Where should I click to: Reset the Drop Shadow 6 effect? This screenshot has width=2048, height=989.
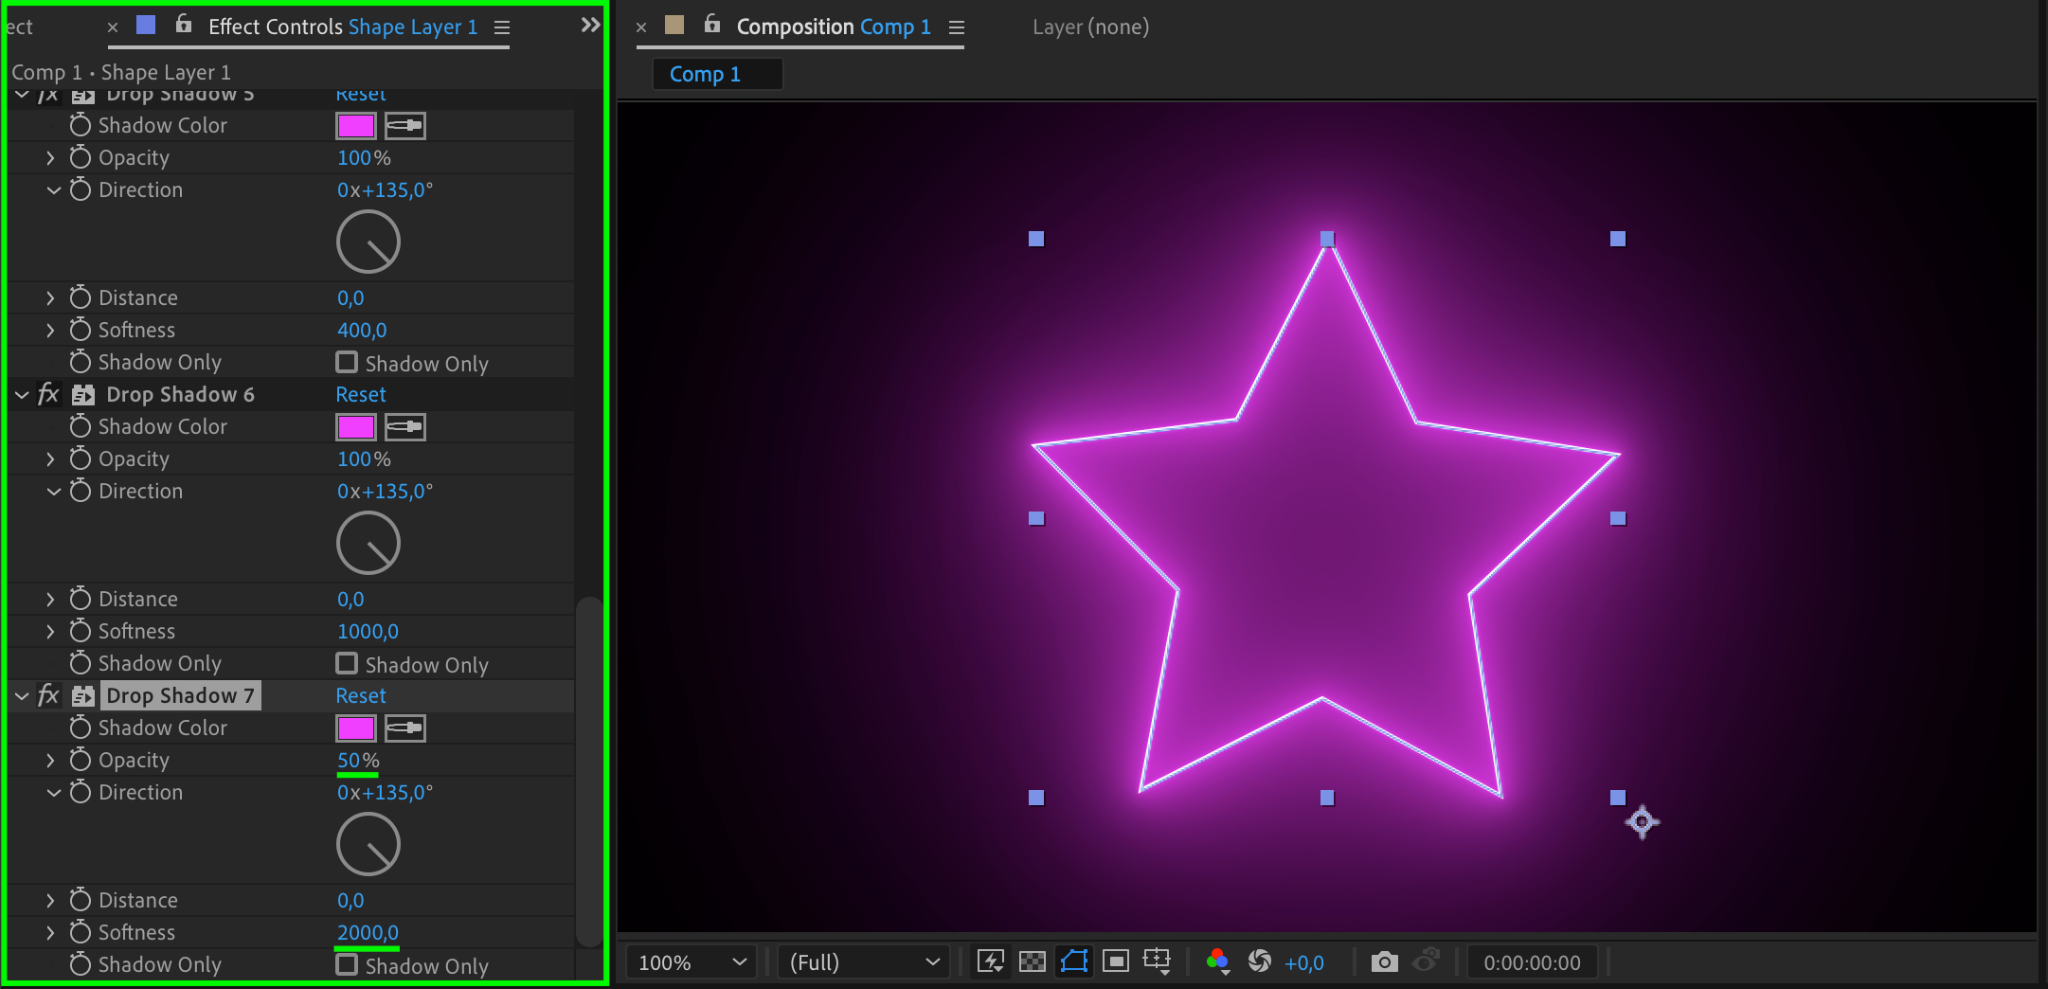coord(360,395)
